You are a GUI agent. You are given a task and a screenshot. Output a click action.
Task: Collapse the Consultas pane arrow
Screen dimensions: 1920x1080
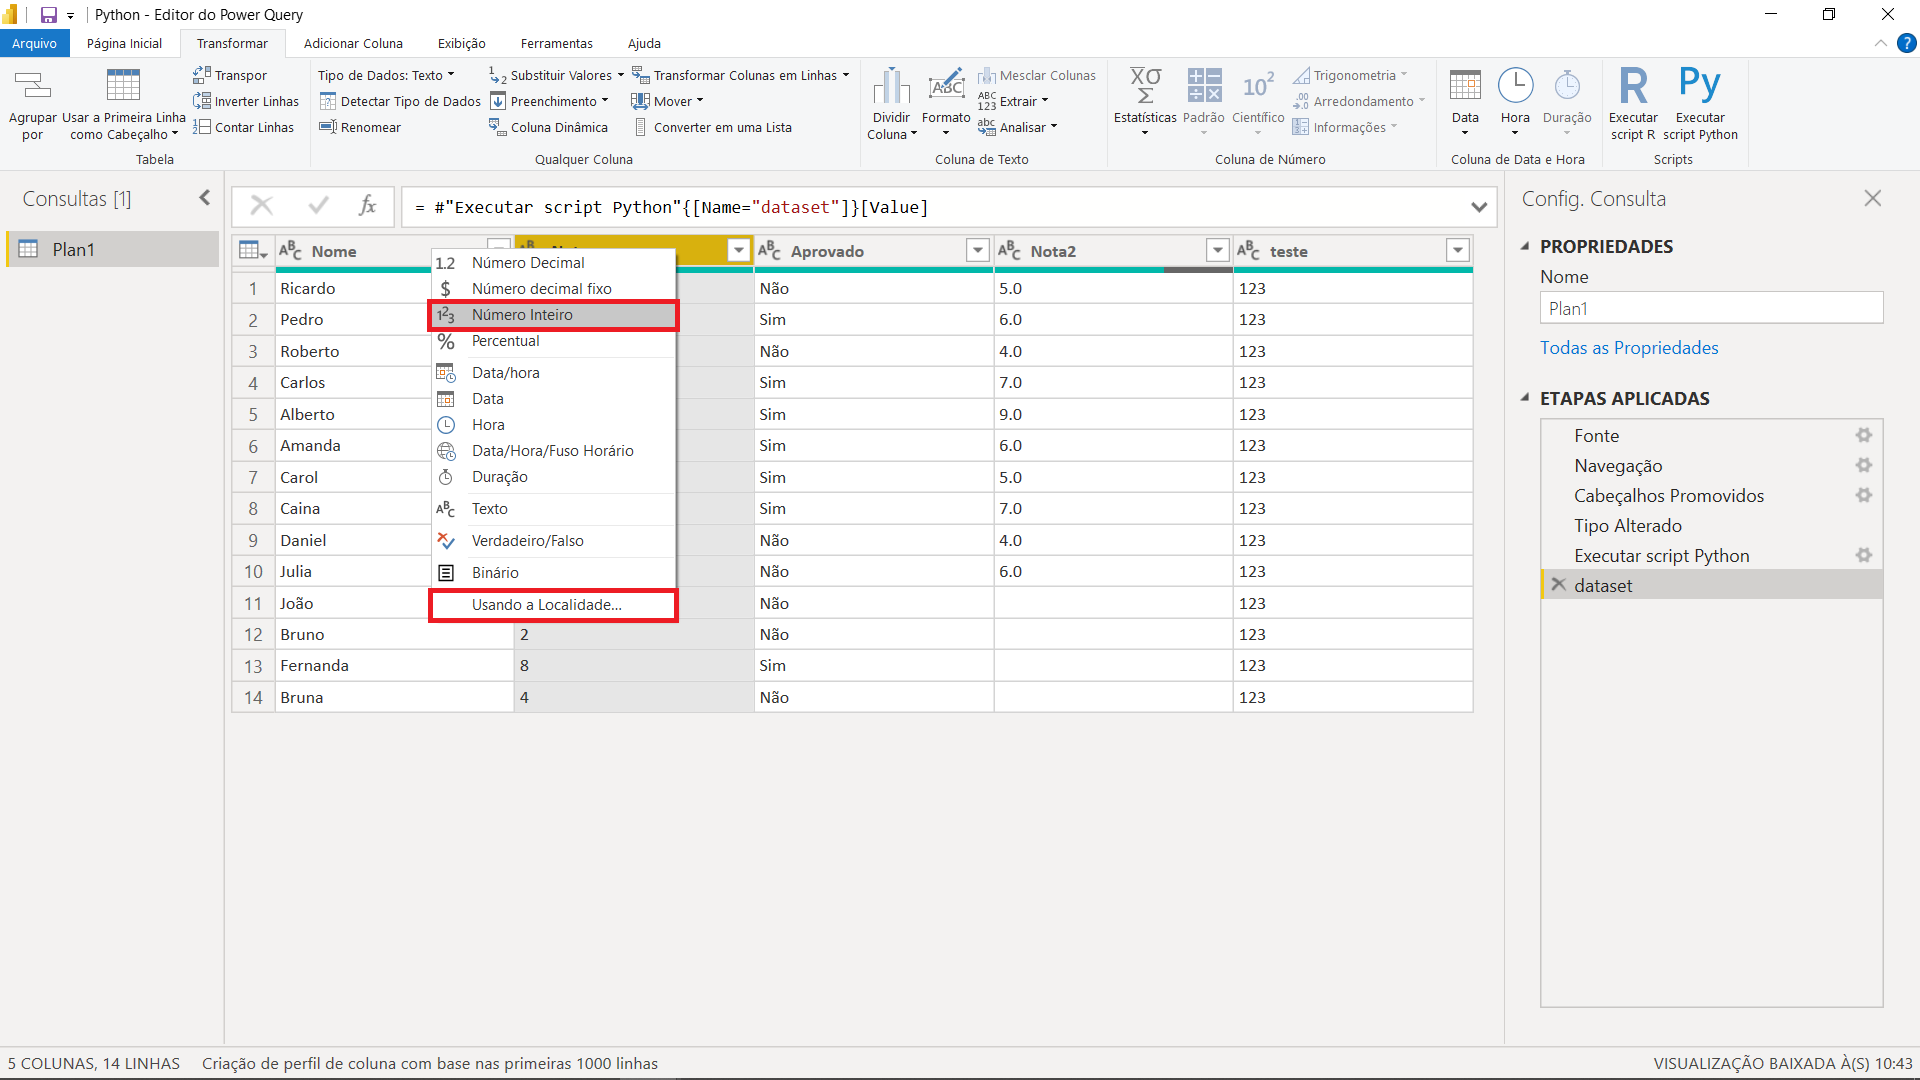205,198
